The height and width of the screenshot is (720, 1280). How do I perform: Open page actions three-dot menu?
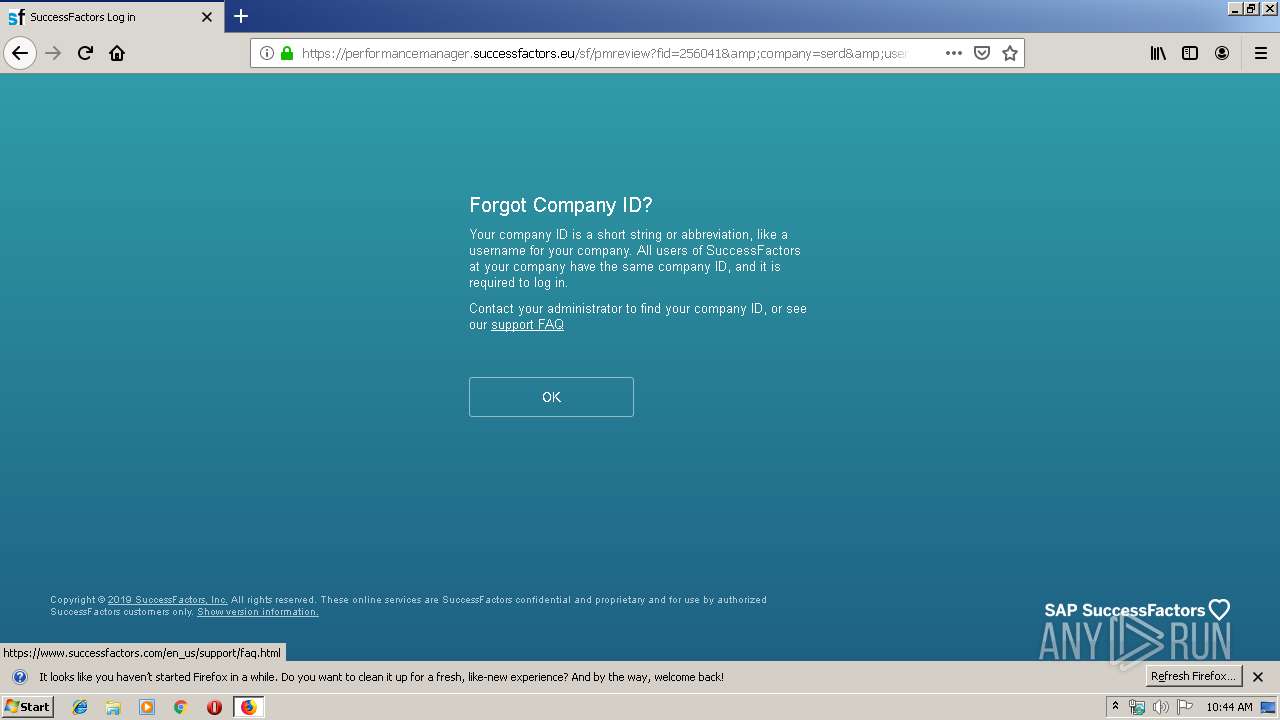pos(953,53)
